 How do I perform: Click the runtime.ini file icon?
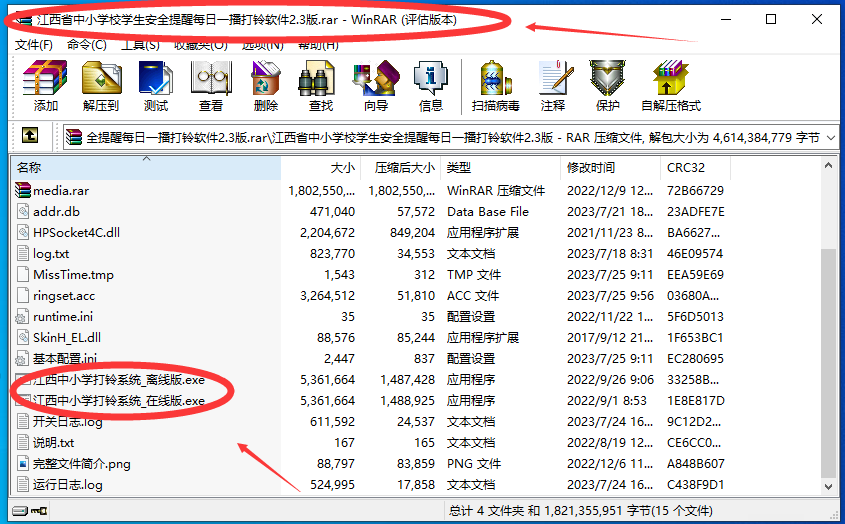[x=23, y=316]
